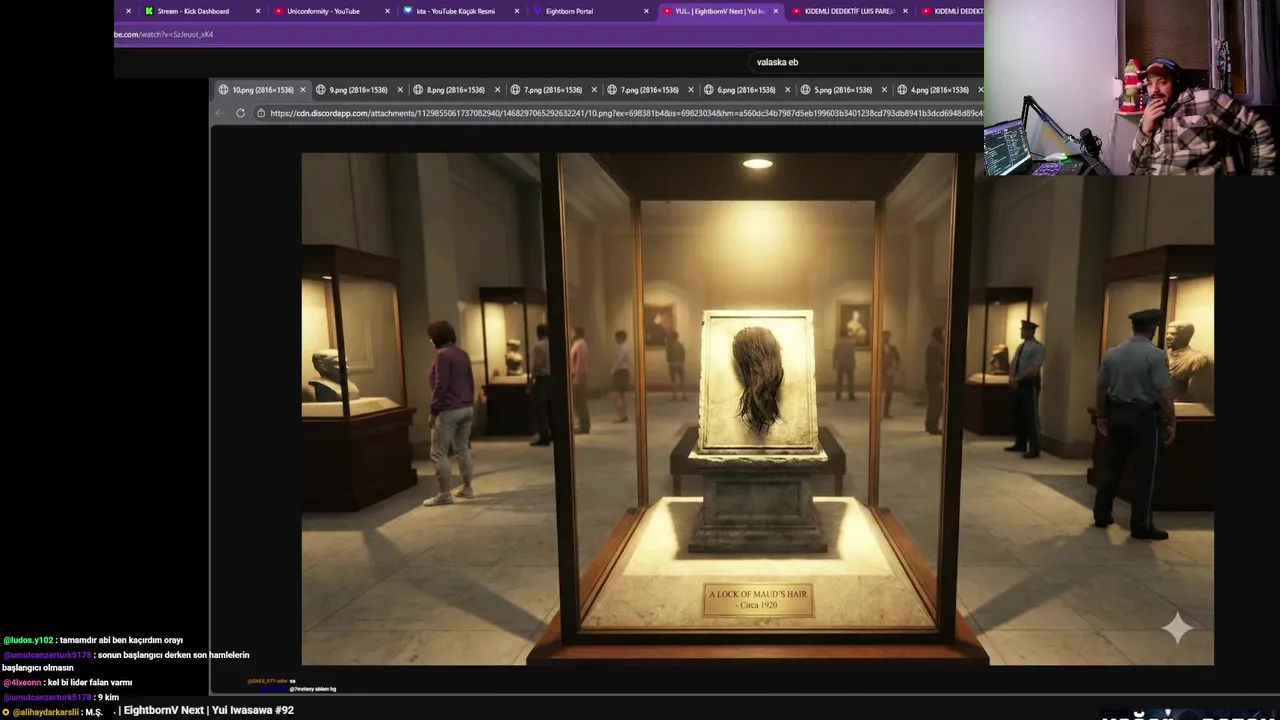
Task: Close the KIDEMLİ DEDEKTİF LUIS PAREJA tab
Action: [x=905, y=11]
